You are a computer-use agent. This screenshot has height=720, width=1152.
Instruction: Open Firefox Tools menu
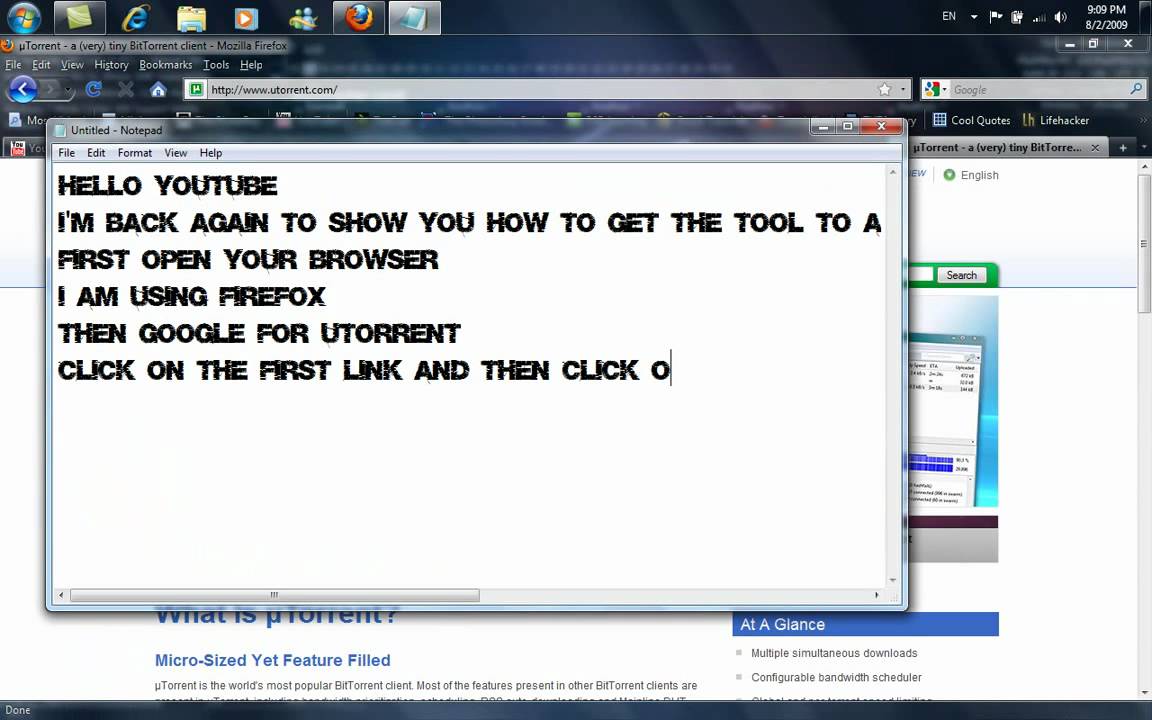216,65
